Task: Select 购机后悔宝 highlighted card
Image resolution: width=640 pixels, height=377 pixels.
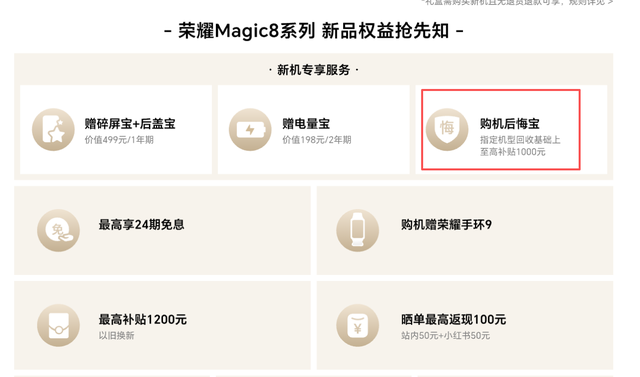Action: point(501,130)
